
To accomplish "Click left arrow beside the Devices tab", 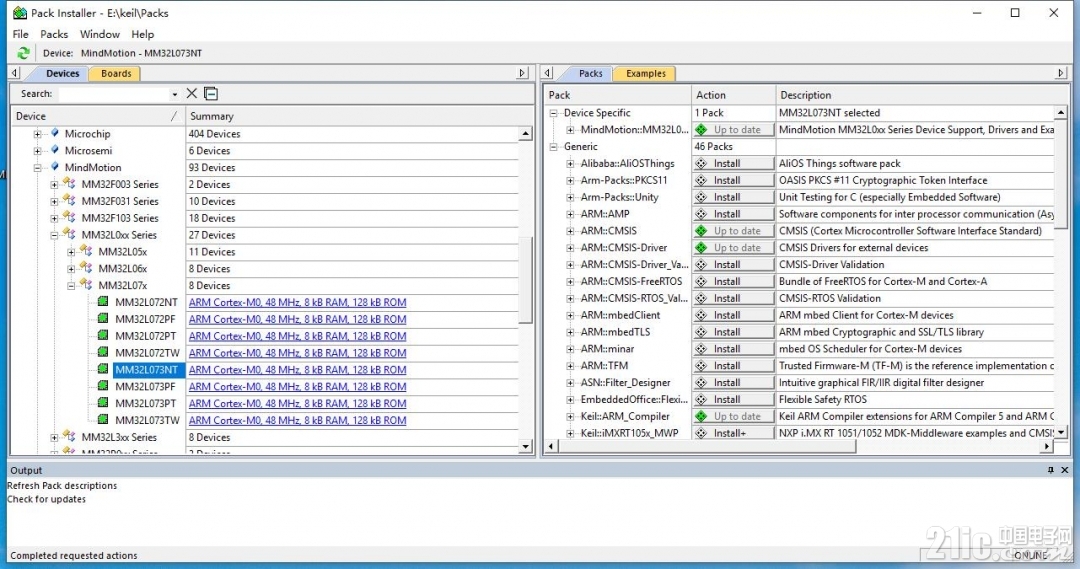I will click(15, 73).
